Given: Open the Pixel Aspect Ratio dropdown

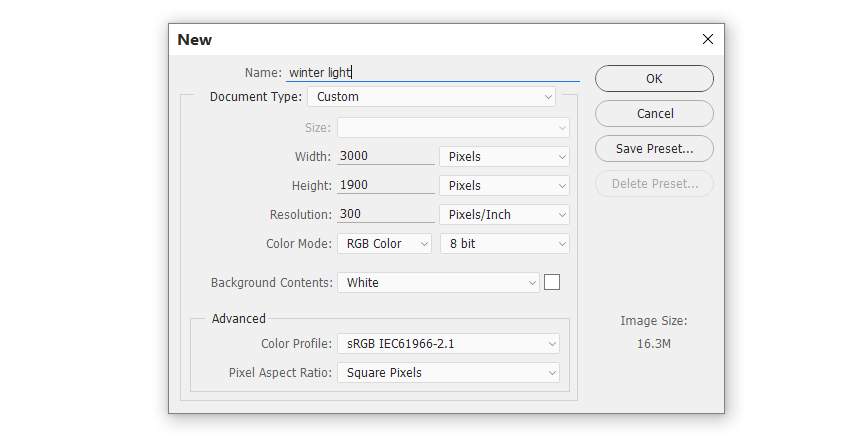Looking at the screenshot, I should tap(448, 373).
